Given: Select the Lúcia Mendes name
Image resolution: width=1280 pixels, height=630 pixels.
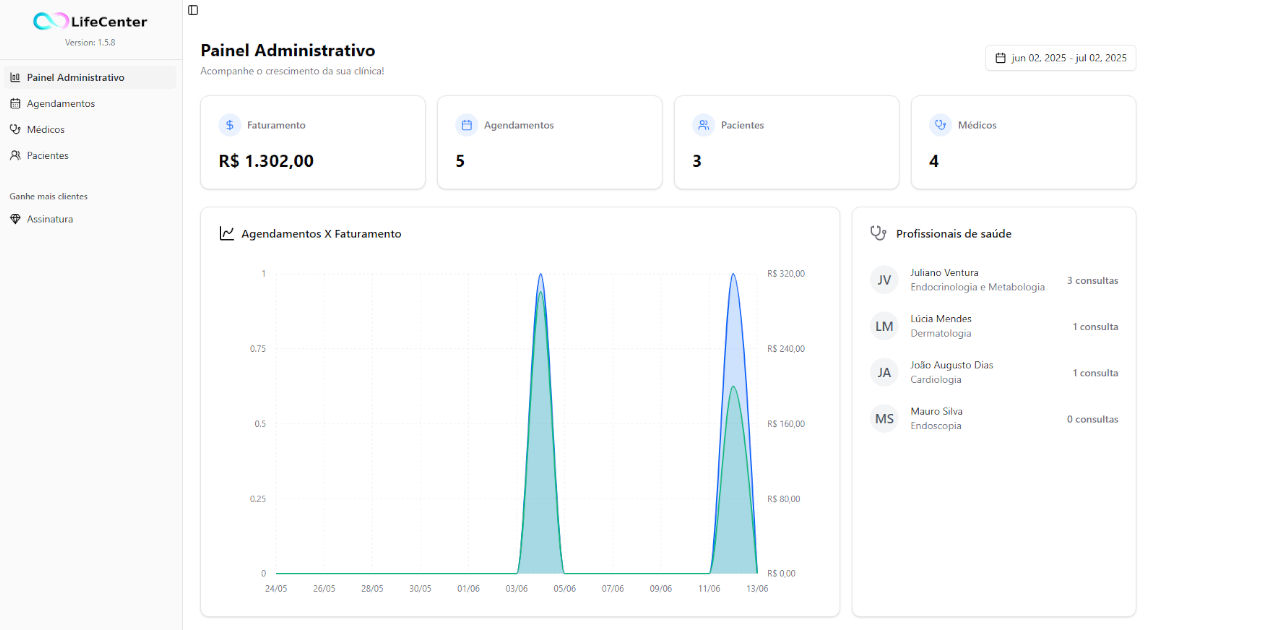Looking at the screenshot, I should pos(941,319).
